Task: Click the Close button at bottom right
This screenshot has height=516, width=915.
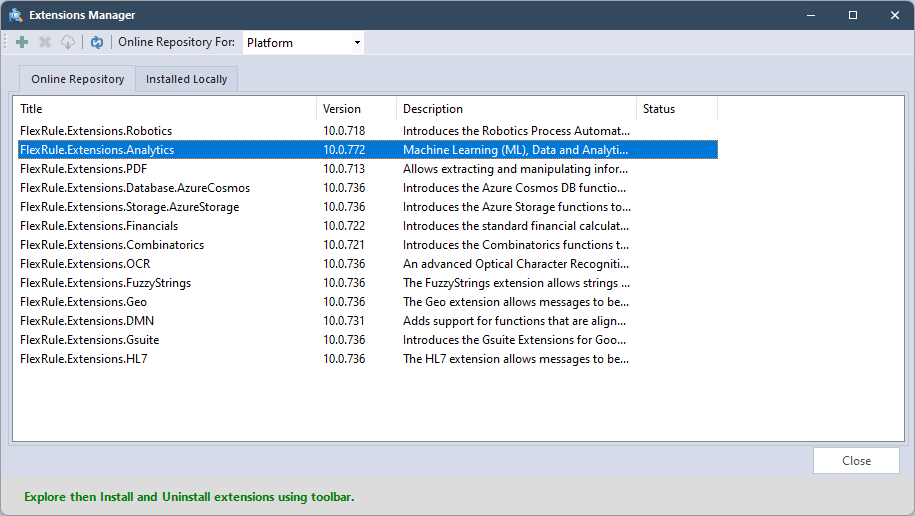Action: point(856,461)
